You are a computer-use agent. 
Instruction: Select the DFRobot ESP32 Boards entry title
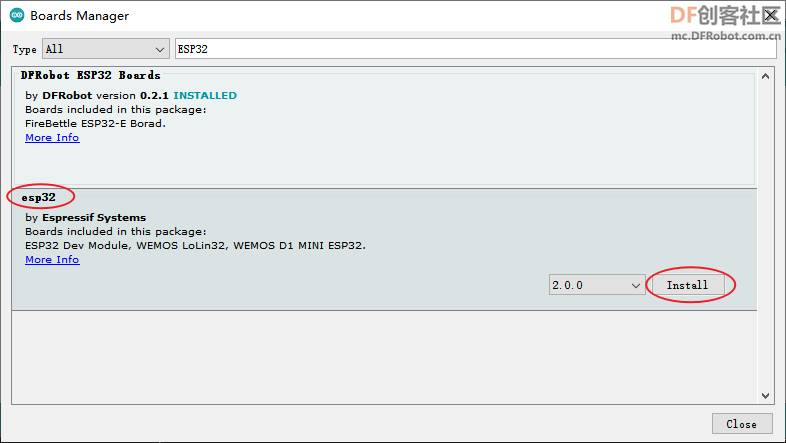pyautogui.click(x=90, y=76)
